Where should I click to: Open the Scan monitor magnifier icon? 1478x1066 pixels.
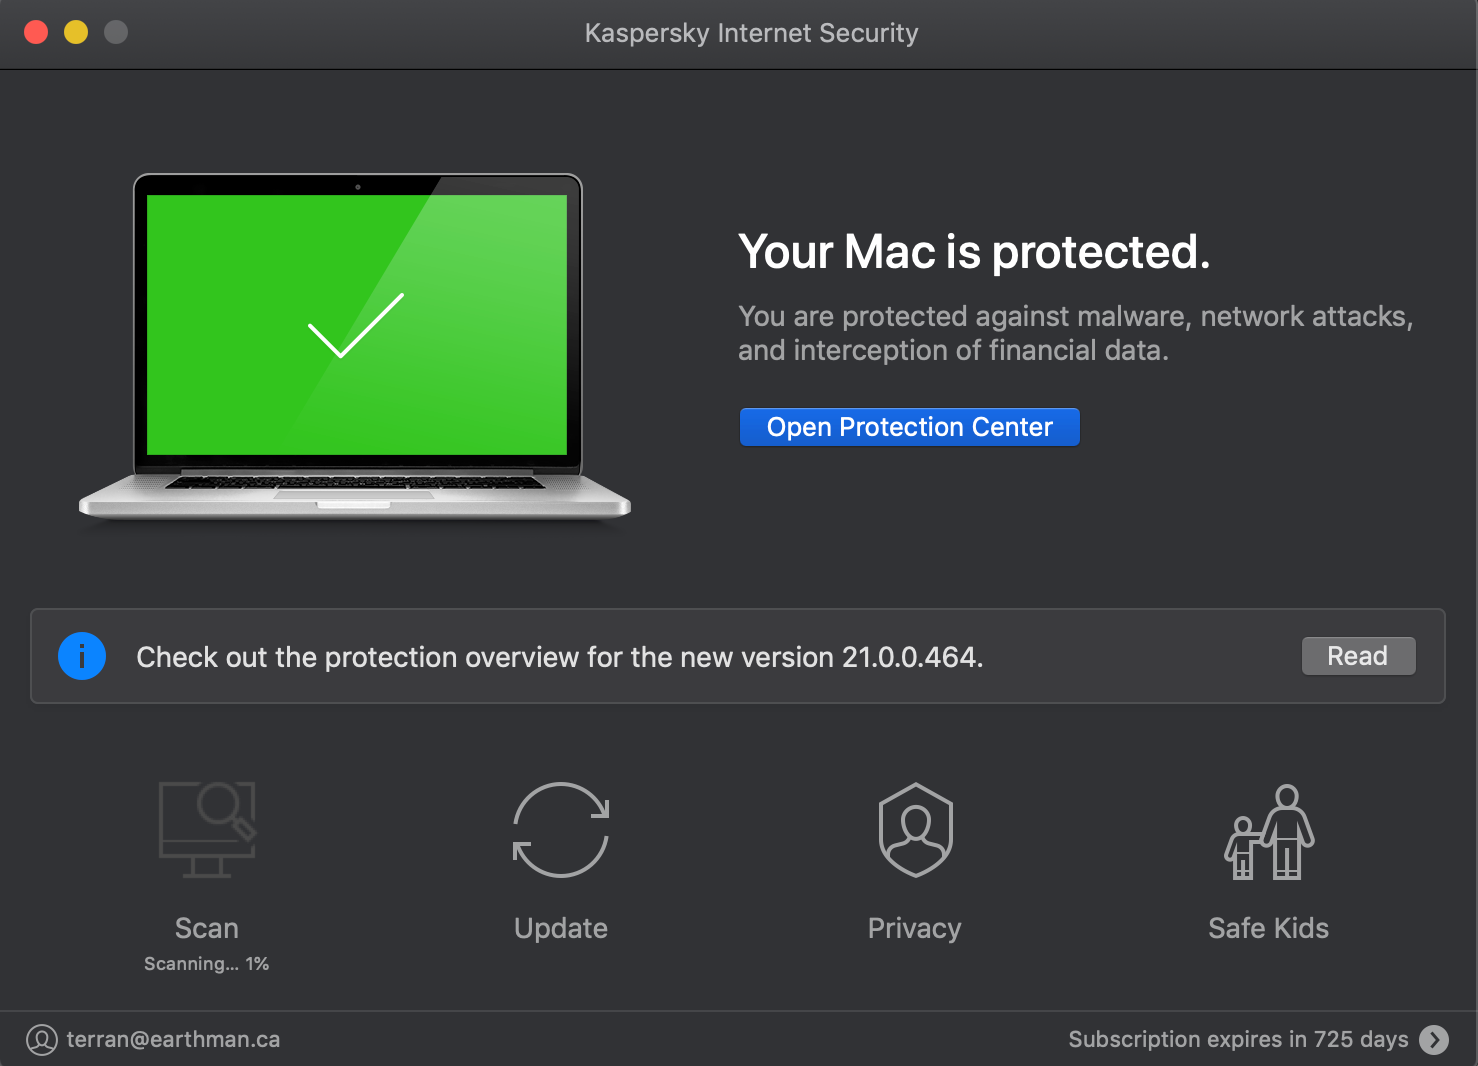(x=207, y=830)
